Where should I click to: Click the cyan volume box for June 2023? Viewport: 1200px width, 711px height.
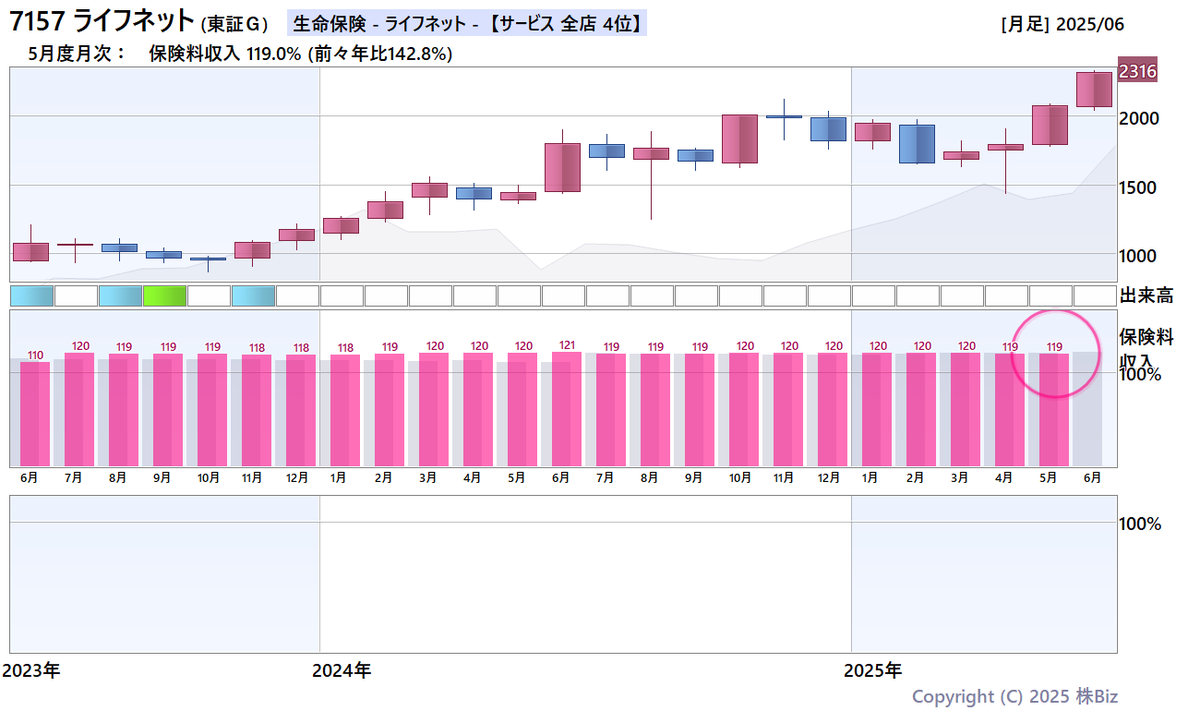31,295
